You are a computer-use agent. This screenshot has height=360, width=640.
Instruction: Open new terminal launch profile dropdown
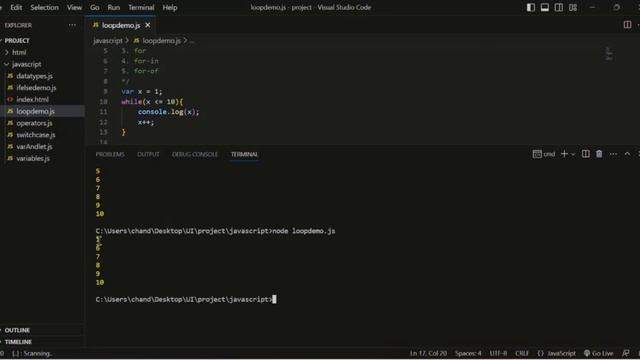(x=573, y=154)
